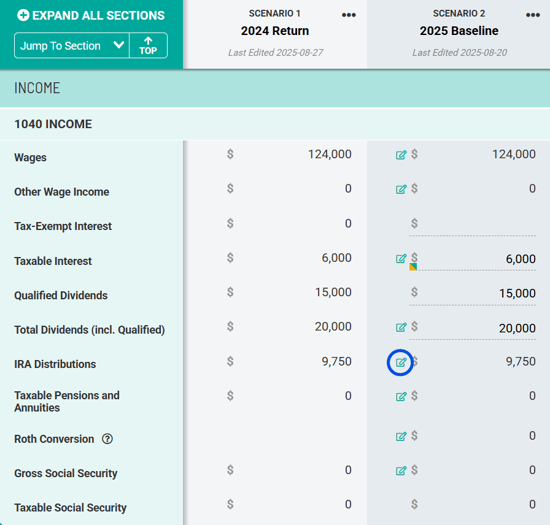Viewport: 550px width, 525px height.
Task: Open the three-dot menu for Scenario 1
Action: coord(349,15)
